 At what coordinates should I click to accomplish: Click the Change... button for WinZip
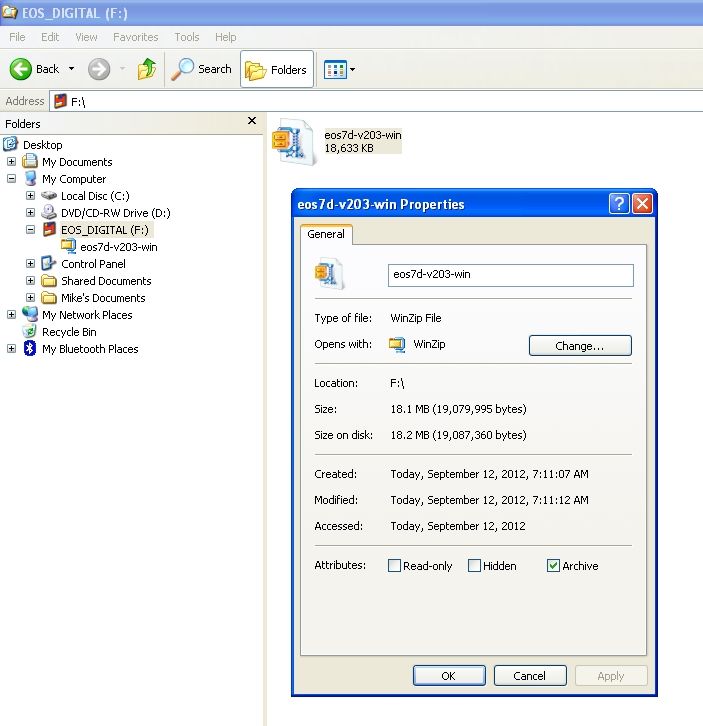[x=580, y=346]
